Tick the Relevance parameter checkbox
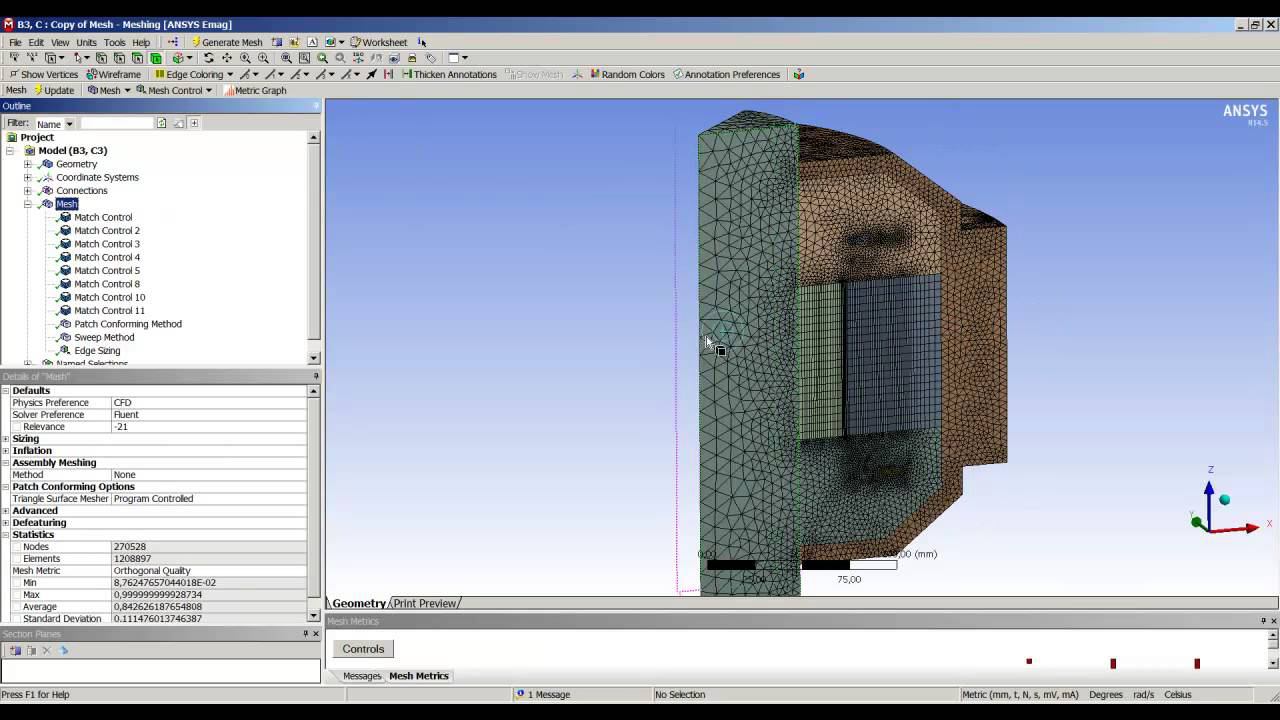Image resolution: width=1280 pixels, height=720 pixels. coord(17,427)
